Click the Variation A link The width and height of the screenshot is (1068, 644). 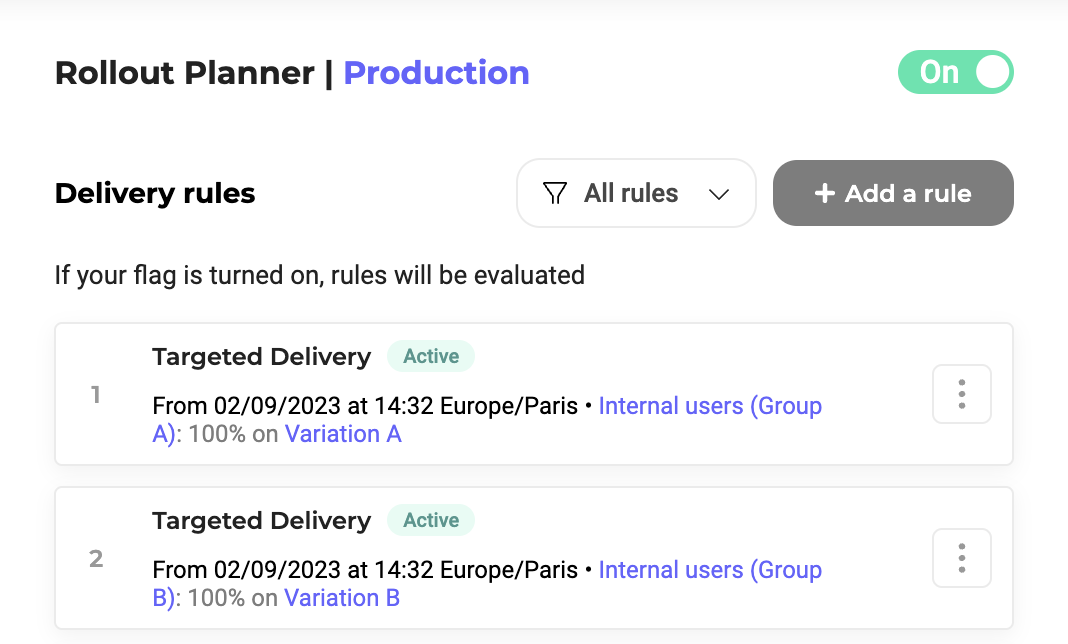point(343,434)
